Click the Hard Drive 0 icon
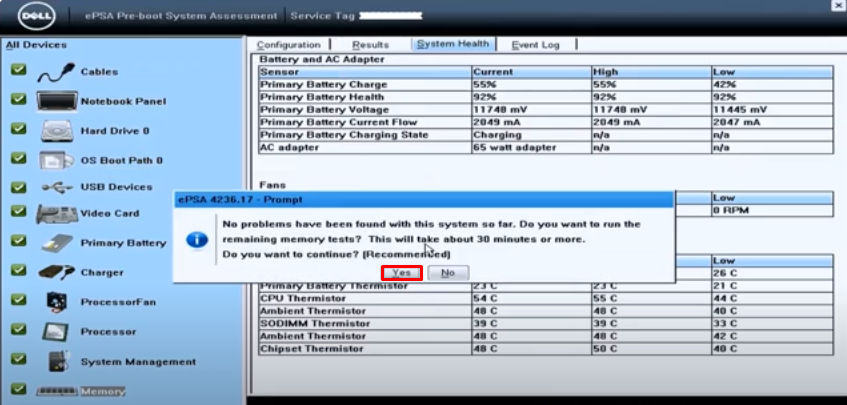The height and width of the screenshot is (405, 847). click(56, 131)
